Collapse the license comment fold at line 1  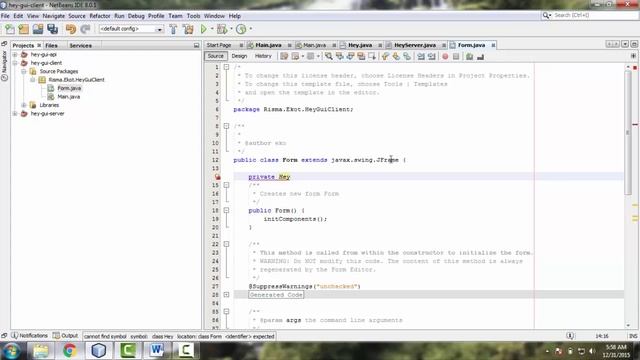pos(226,67)
